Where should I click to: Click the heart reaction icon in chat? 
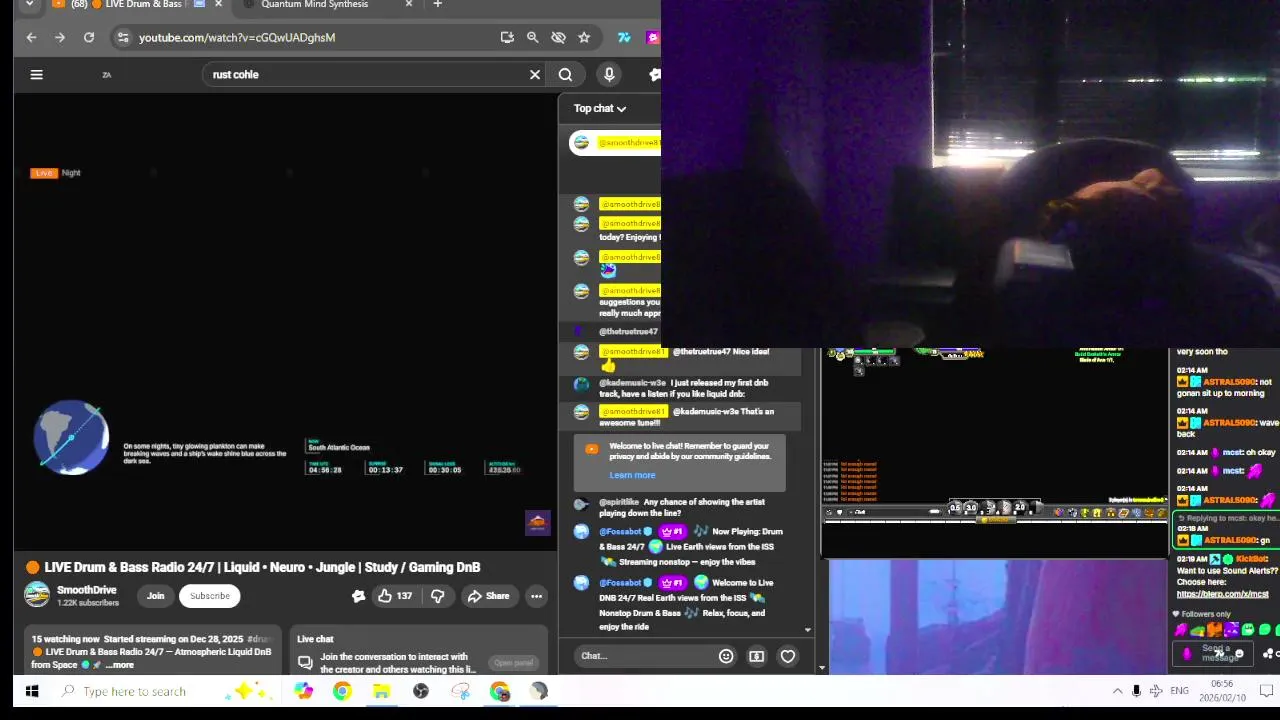click(x=788, y=656)
